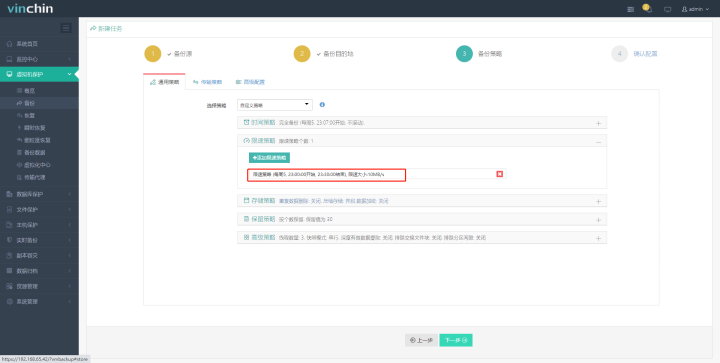Click the 添加限速策略 add button
The width and height of the screenshot is (720, 363).
(269, 157)
